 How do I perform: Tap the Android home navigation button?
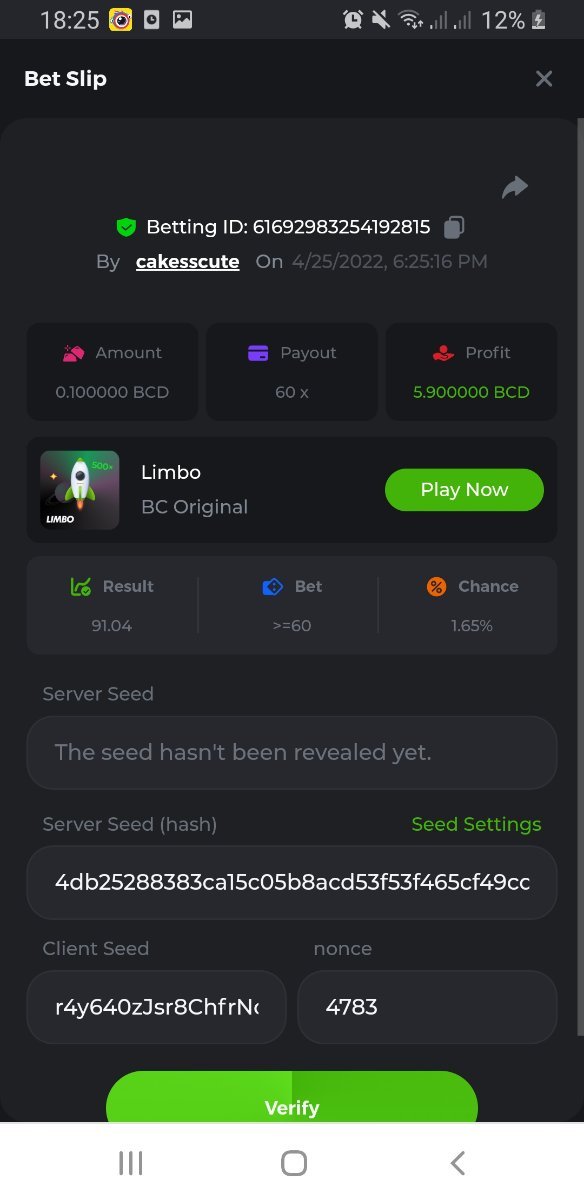293,1162
